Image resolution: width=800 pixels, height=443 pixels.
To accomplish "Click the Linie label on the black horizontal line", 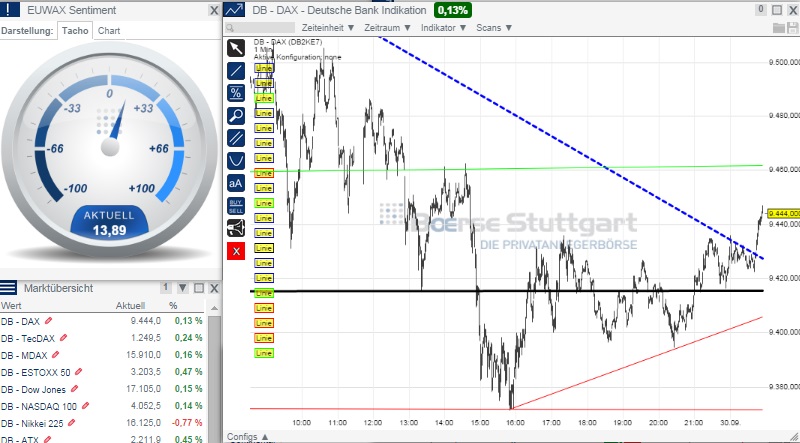I will tap(264, 293).
